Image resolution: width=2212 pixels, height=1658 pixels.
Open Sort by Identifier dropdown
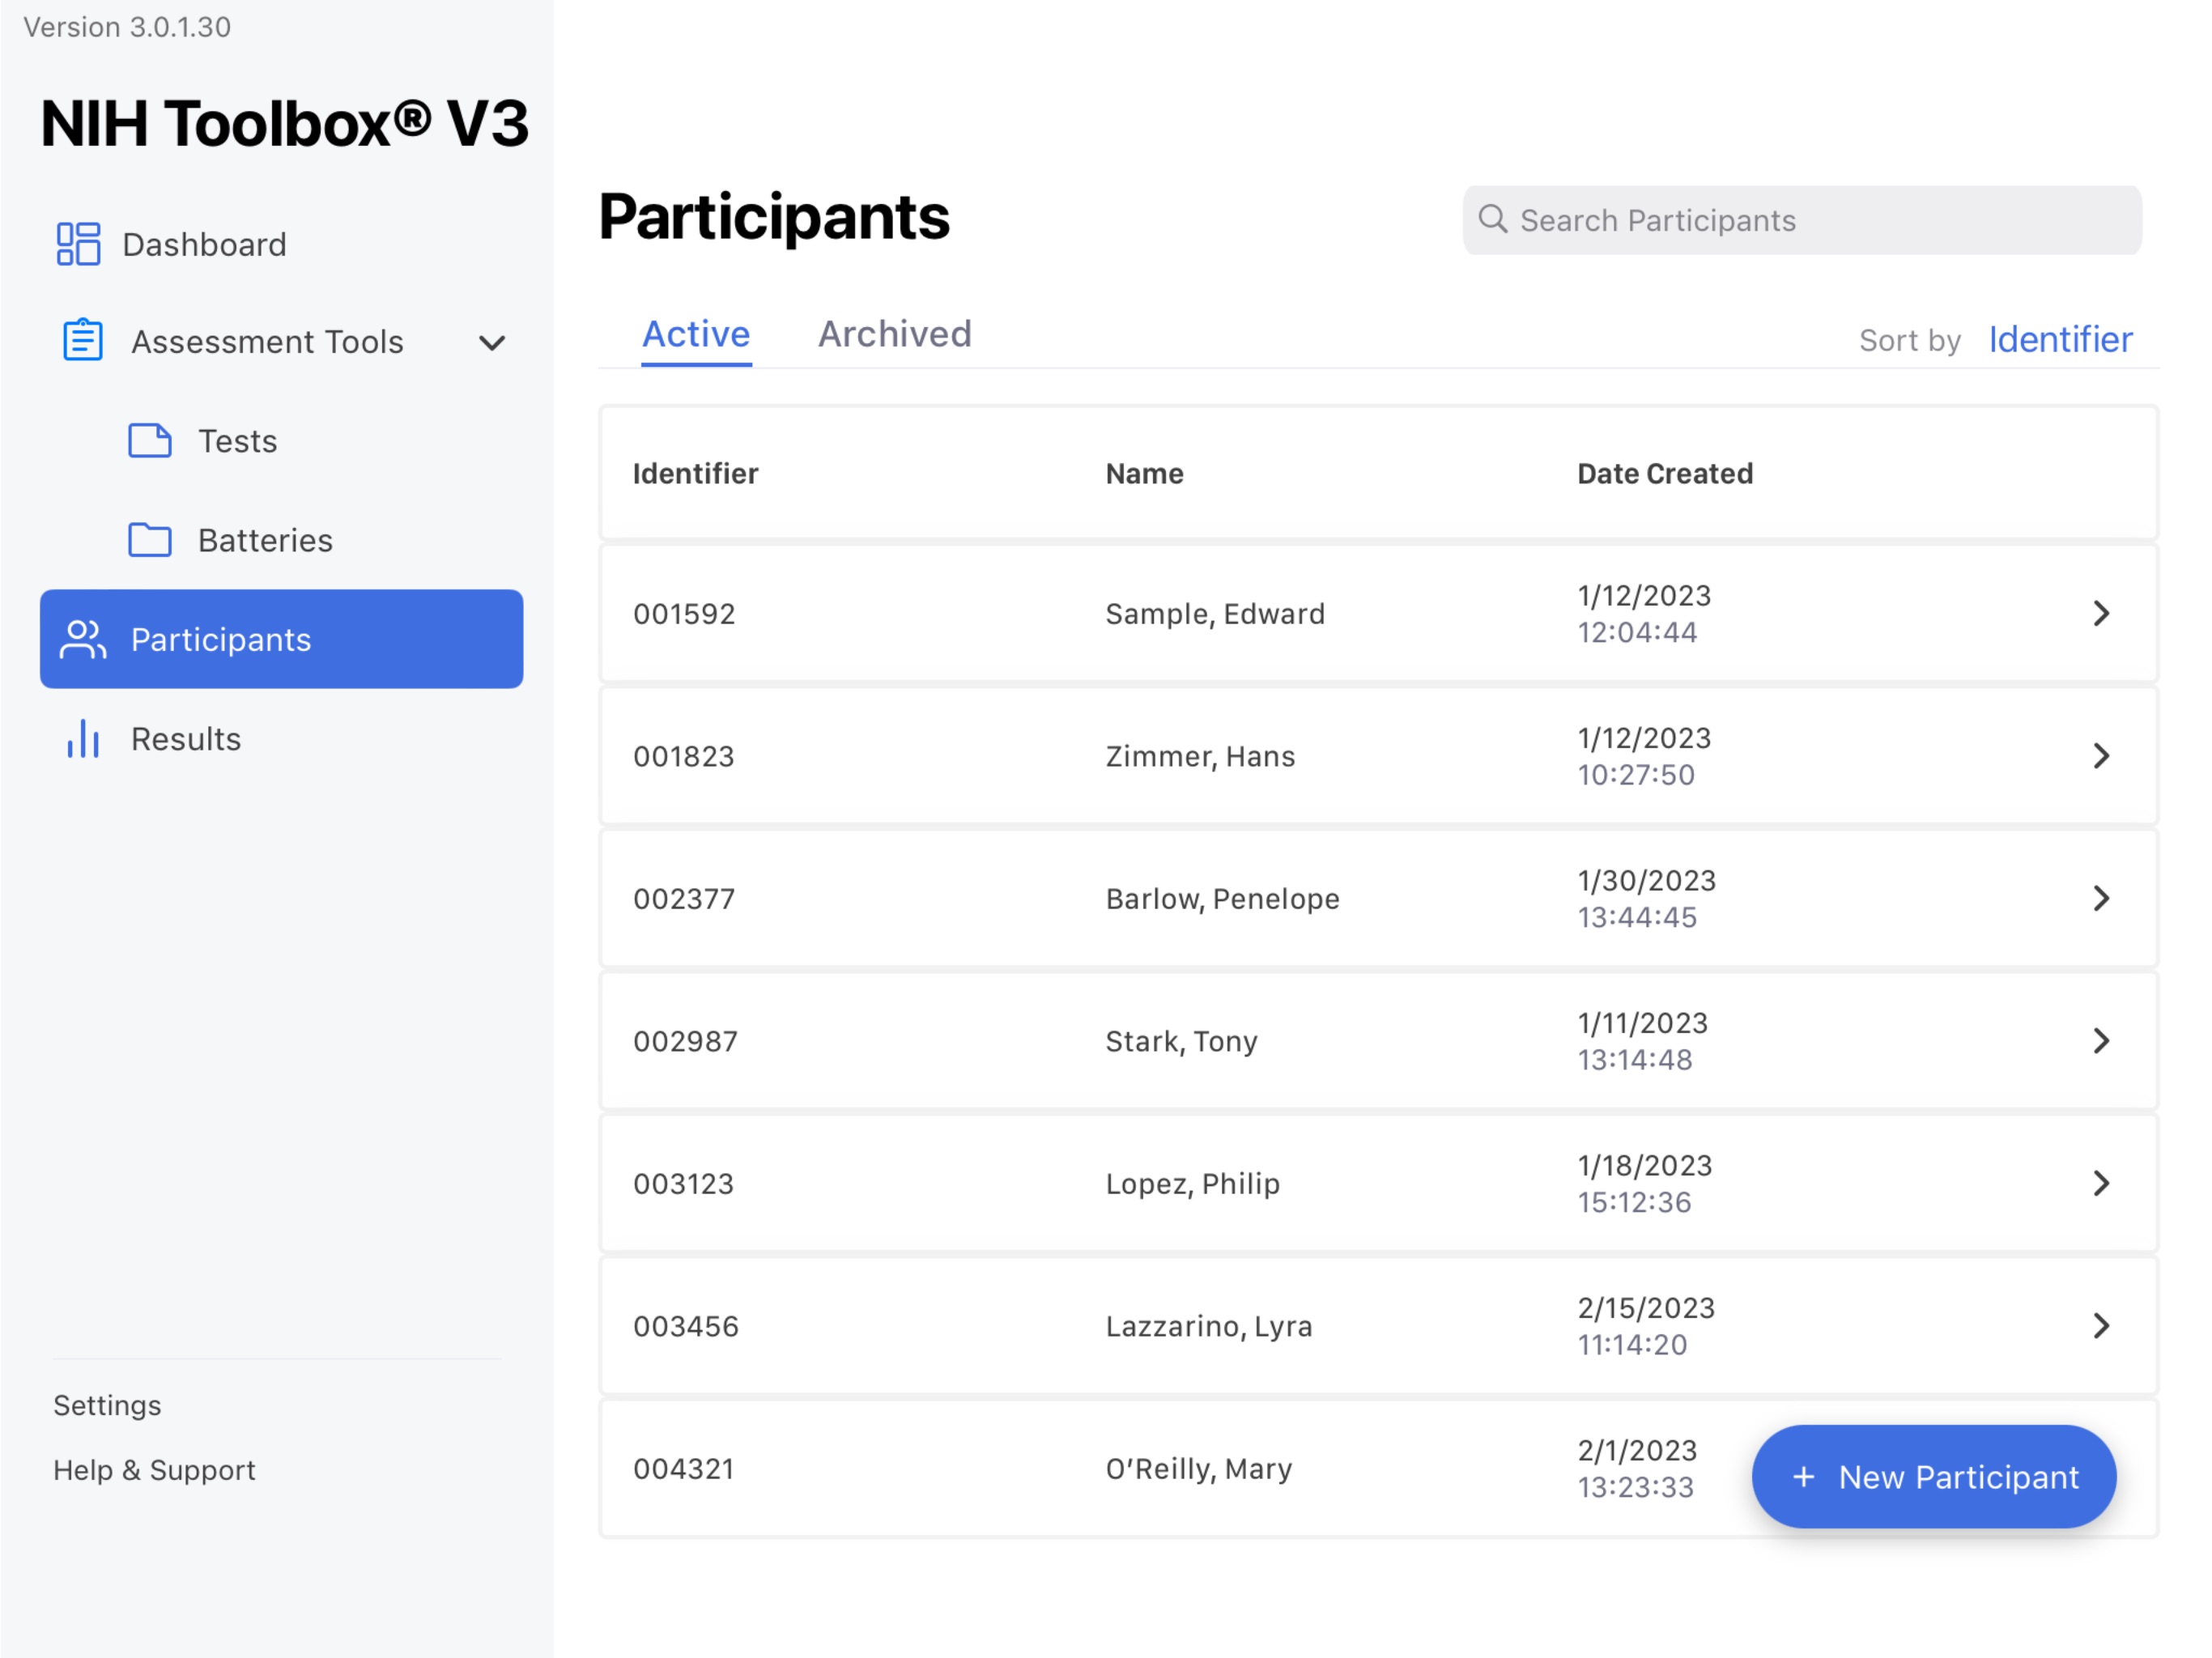(2062, 338)
